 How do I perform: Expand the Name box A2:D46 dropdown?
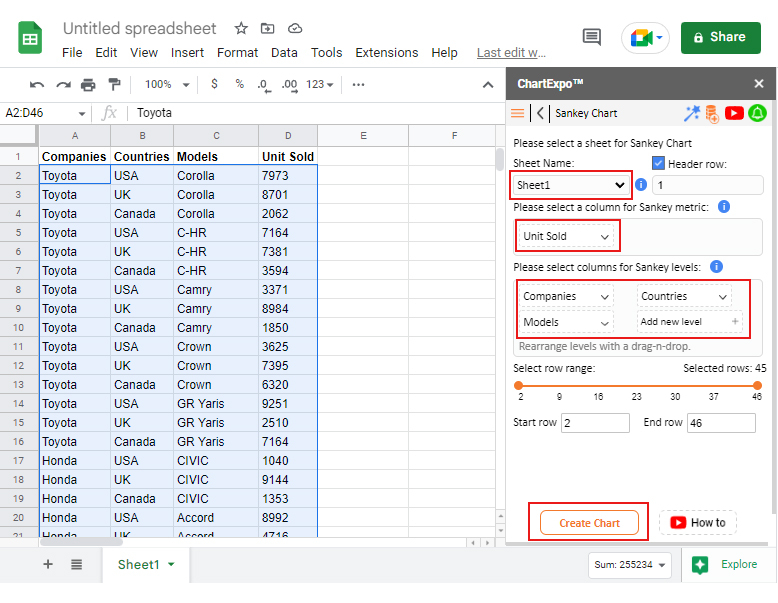[82, 114]
